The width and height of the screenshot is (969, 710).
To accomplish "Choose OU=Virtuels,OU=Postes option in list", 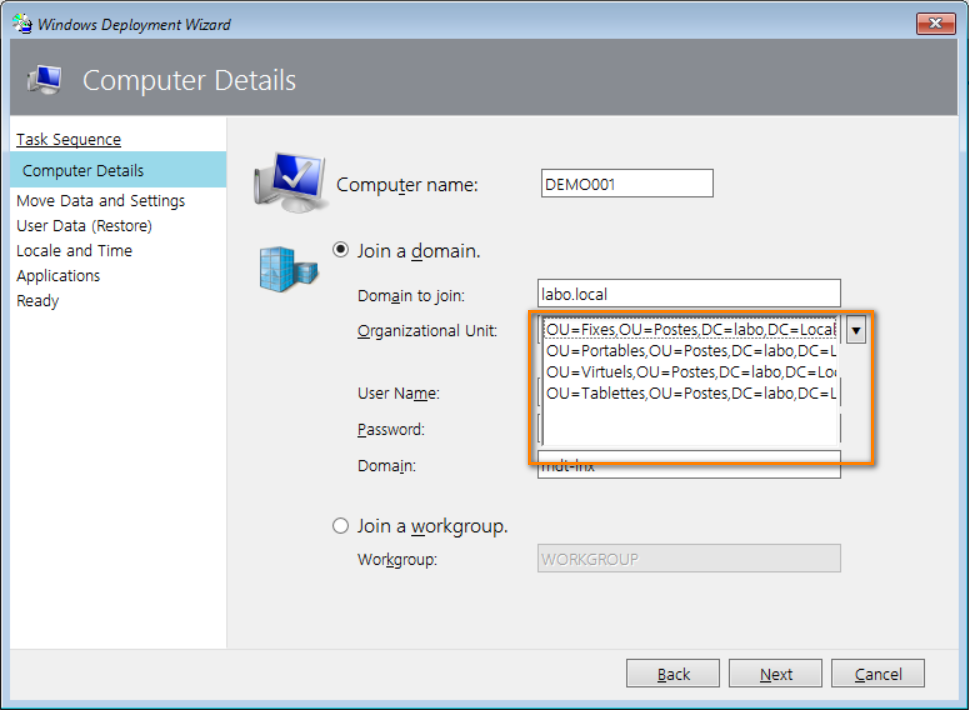I will tap(690, 372).
